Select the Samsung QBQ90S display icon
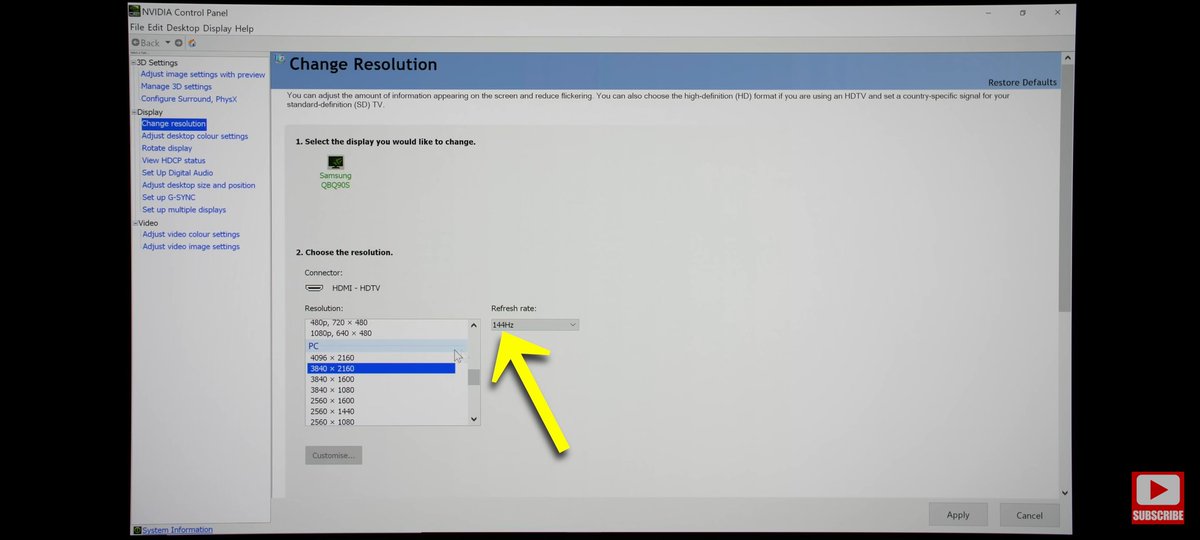The image size is (1200, 540). (335, 163)
